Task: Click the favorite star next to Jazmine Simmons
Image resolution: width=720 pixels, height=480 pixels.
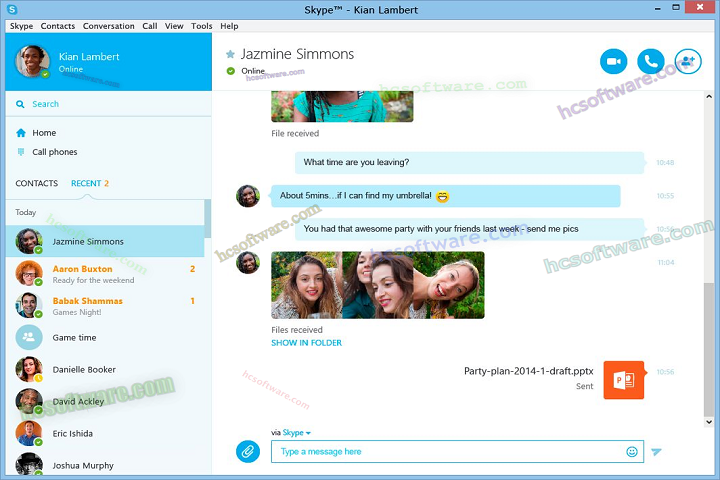Action: 230,54
